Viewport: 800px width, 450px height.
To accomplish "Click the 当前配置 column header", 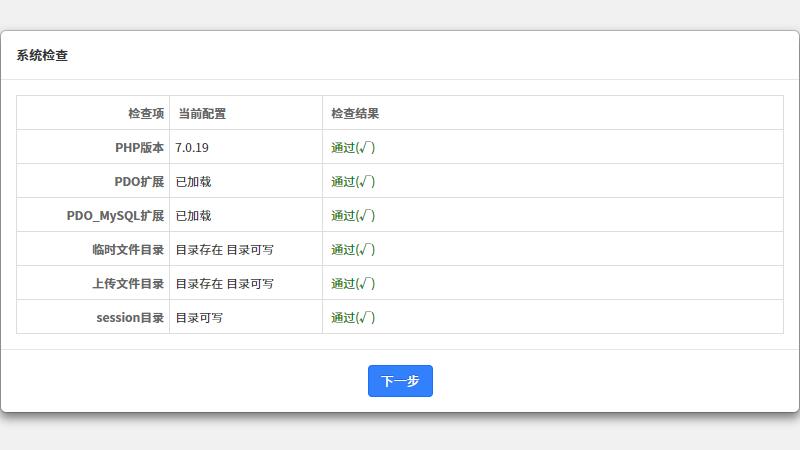I will point(201,114).
